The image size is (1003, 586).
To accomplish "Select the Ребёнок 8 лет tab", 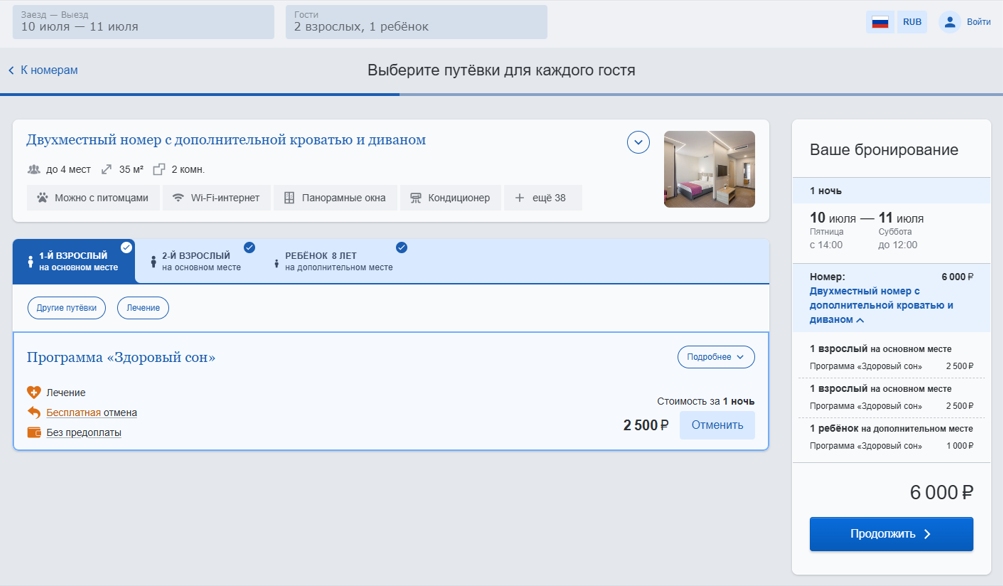I will tap(336, 261).
